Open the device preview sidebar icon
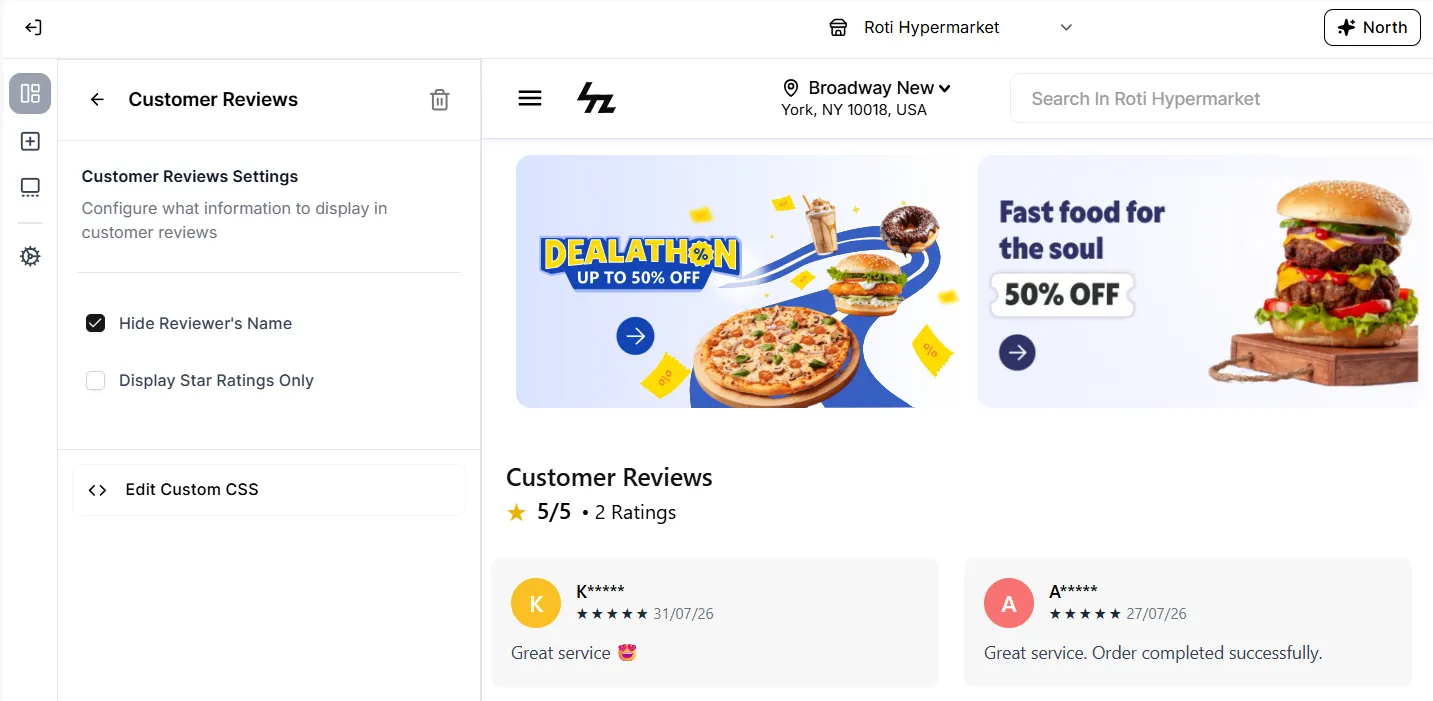1433x701 pixels. pyautogui.click(x=30, y=188)
